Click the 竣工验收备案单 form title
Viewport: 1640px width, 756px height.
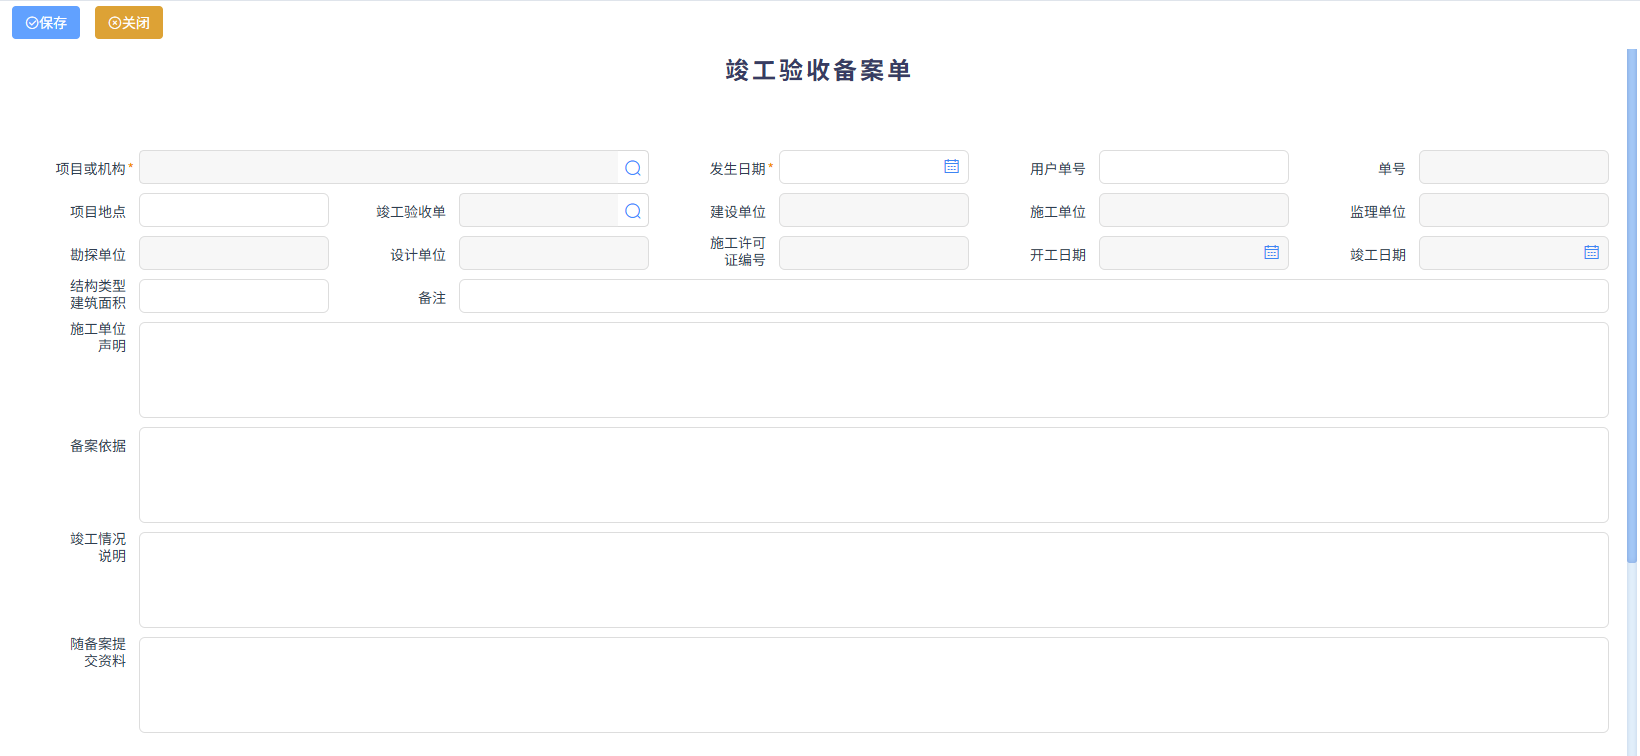tap(819, 70)
